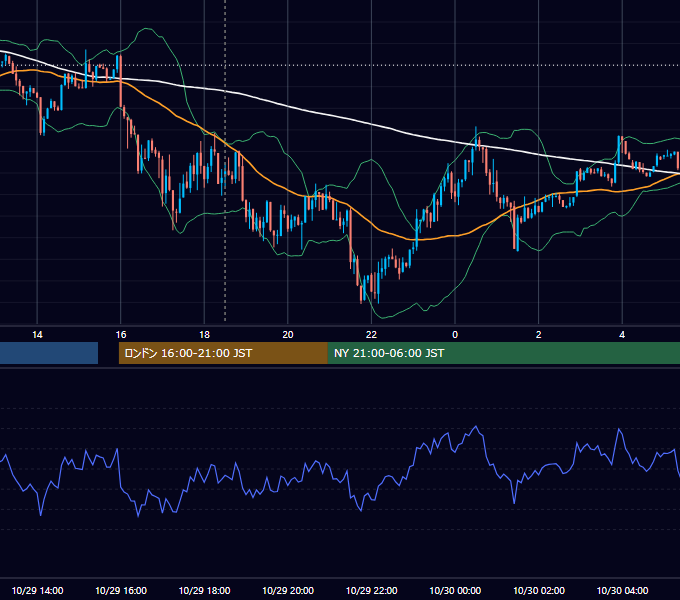Click the 10/29 14:00 time label
The height and width of the screenshot is (600, 680).
pyautogui.click(x=37, y=590)
